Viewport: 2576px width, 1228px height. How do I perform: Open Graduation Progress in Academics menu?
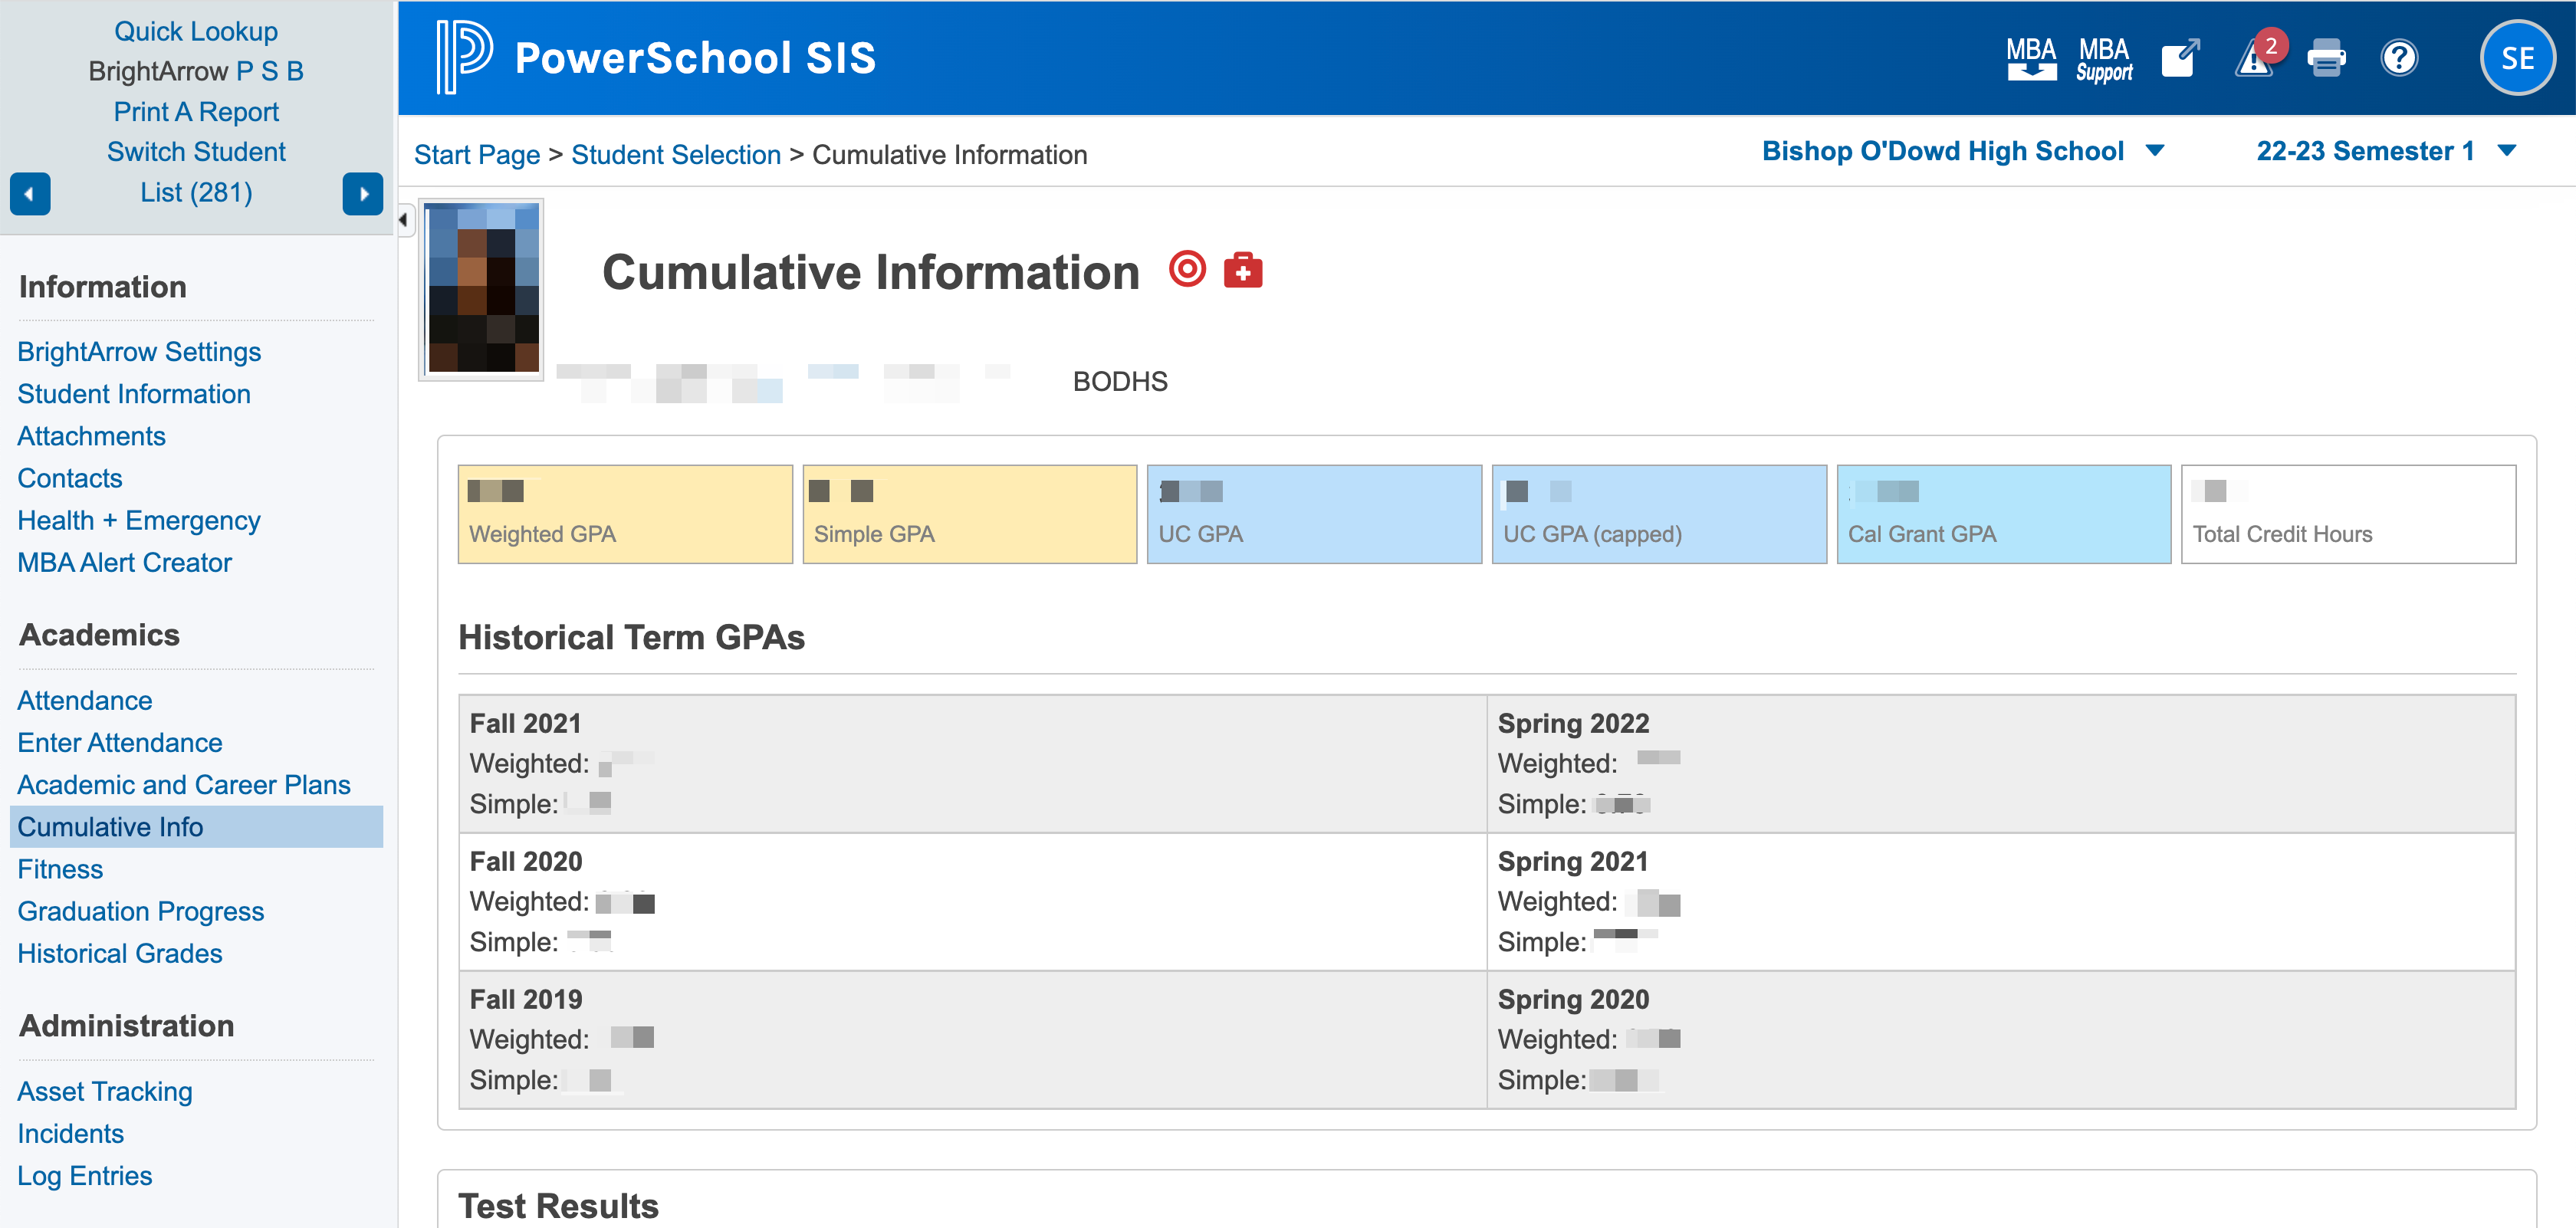(x=140, y=911)
